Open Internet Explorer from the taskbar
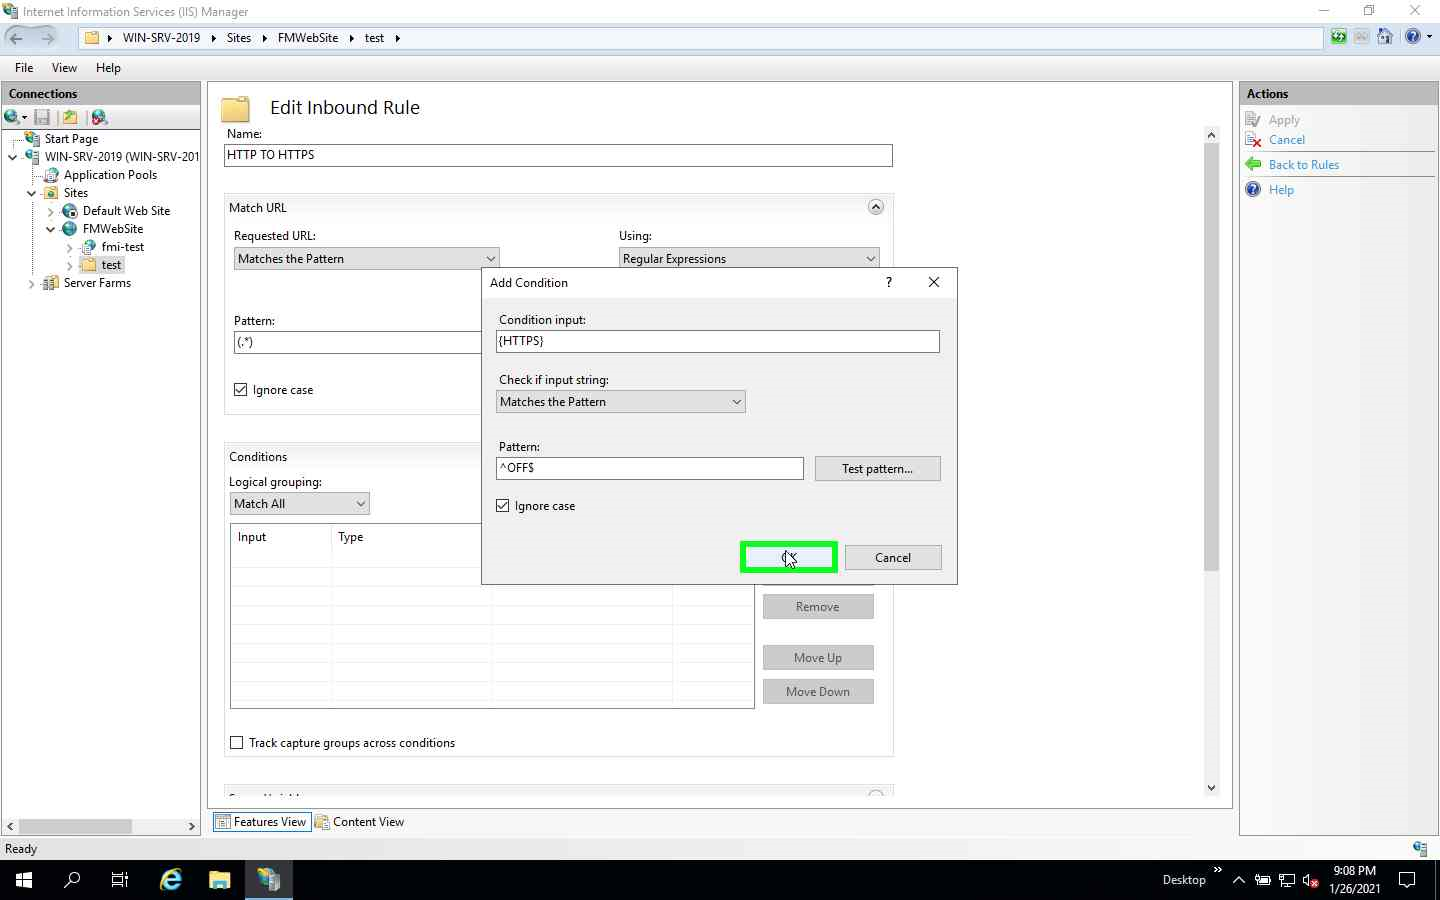Screen dimensions: 1440x900 [171, 880]
